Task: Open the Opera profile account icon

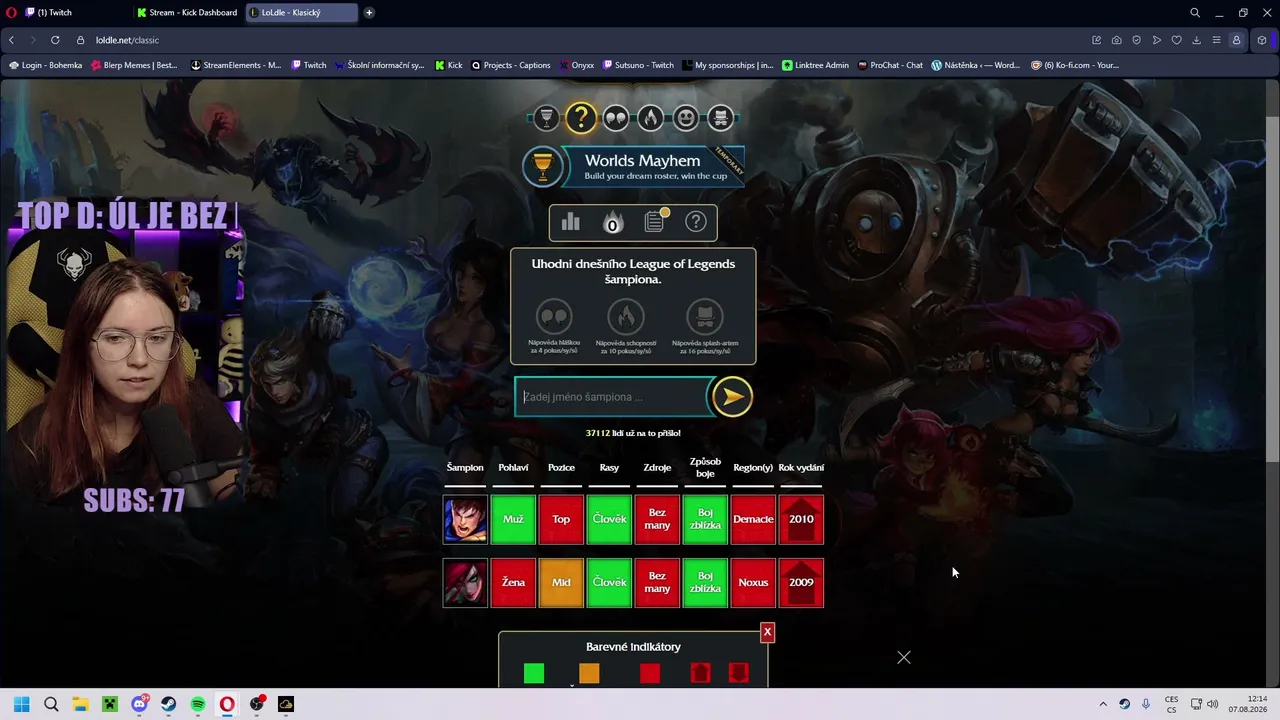Action: pyautogui.click(x=1236, y=40)
